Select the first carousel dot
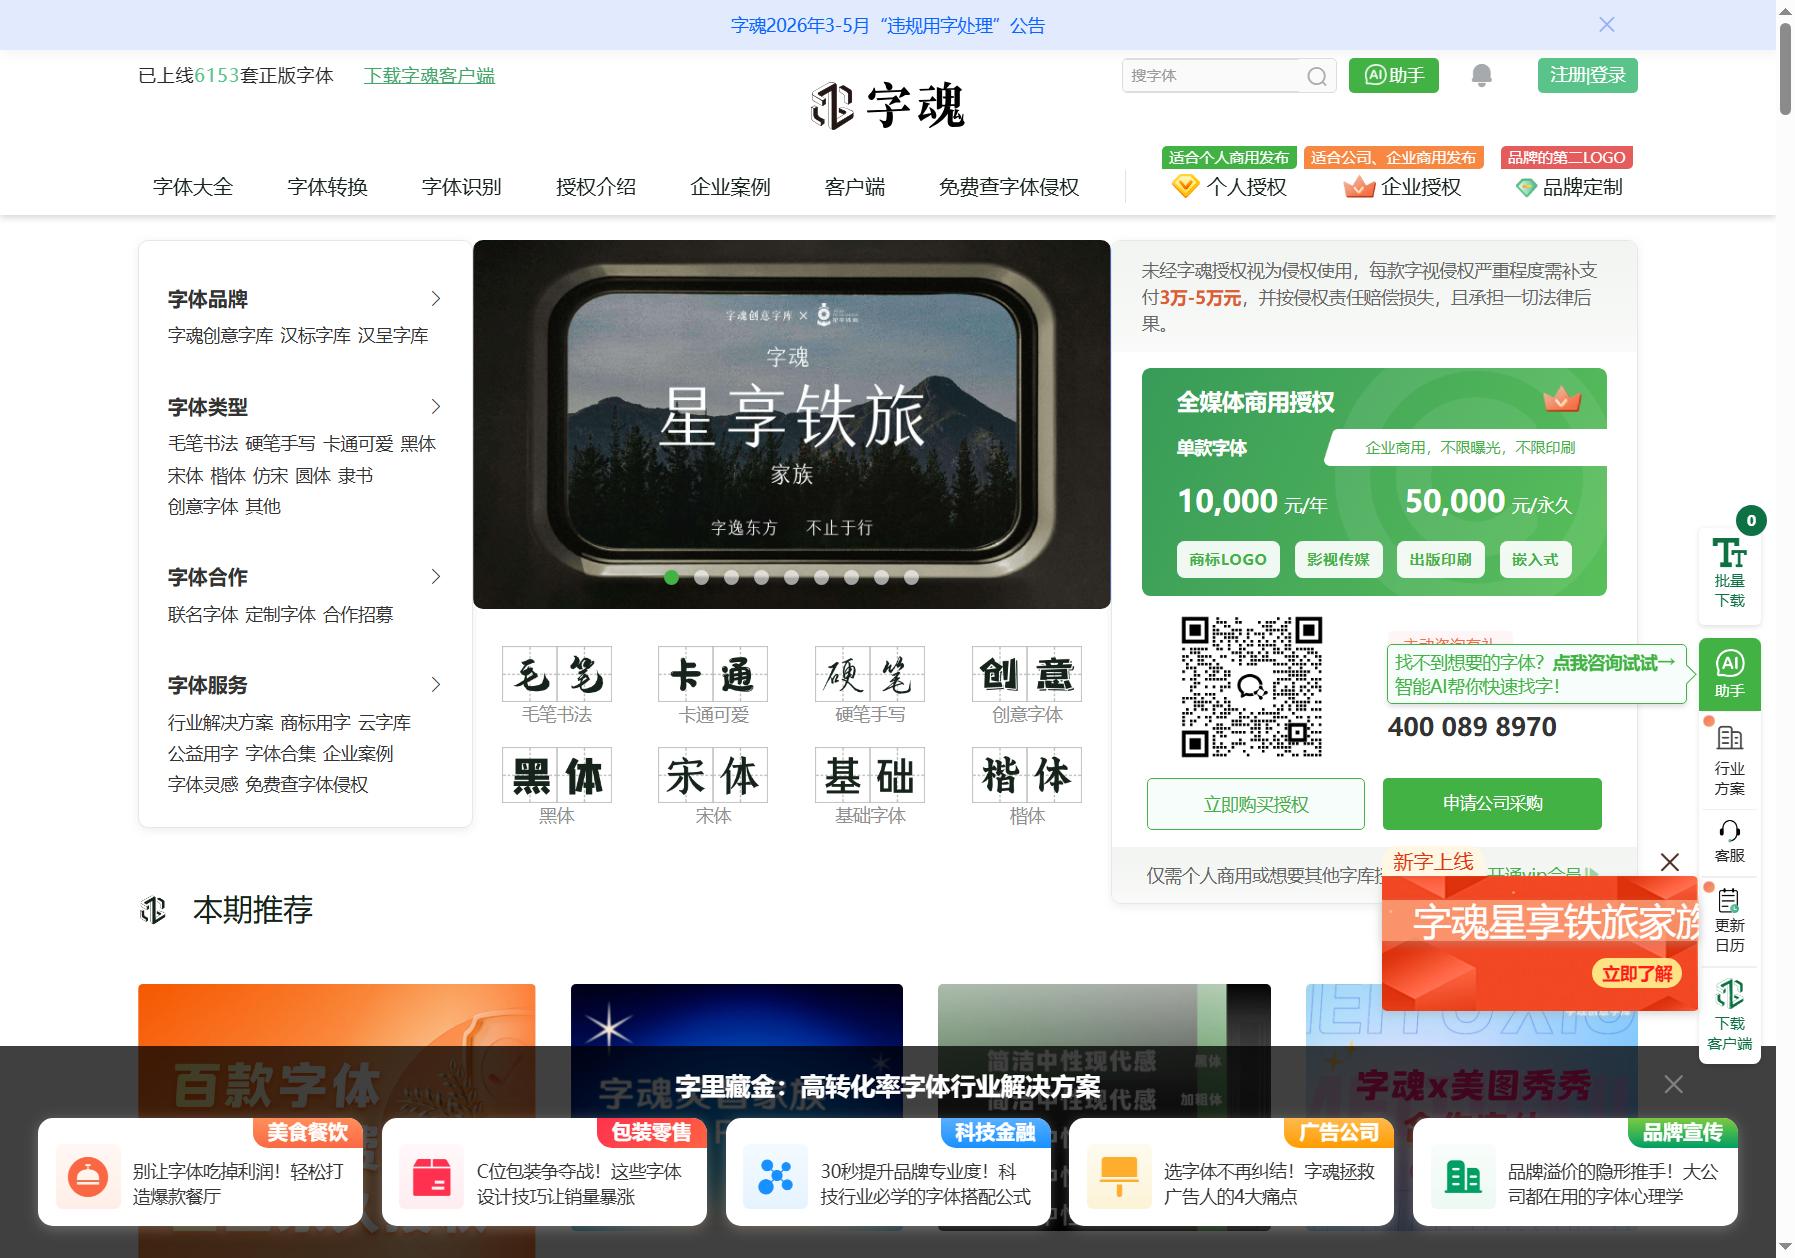 point(671,577)
